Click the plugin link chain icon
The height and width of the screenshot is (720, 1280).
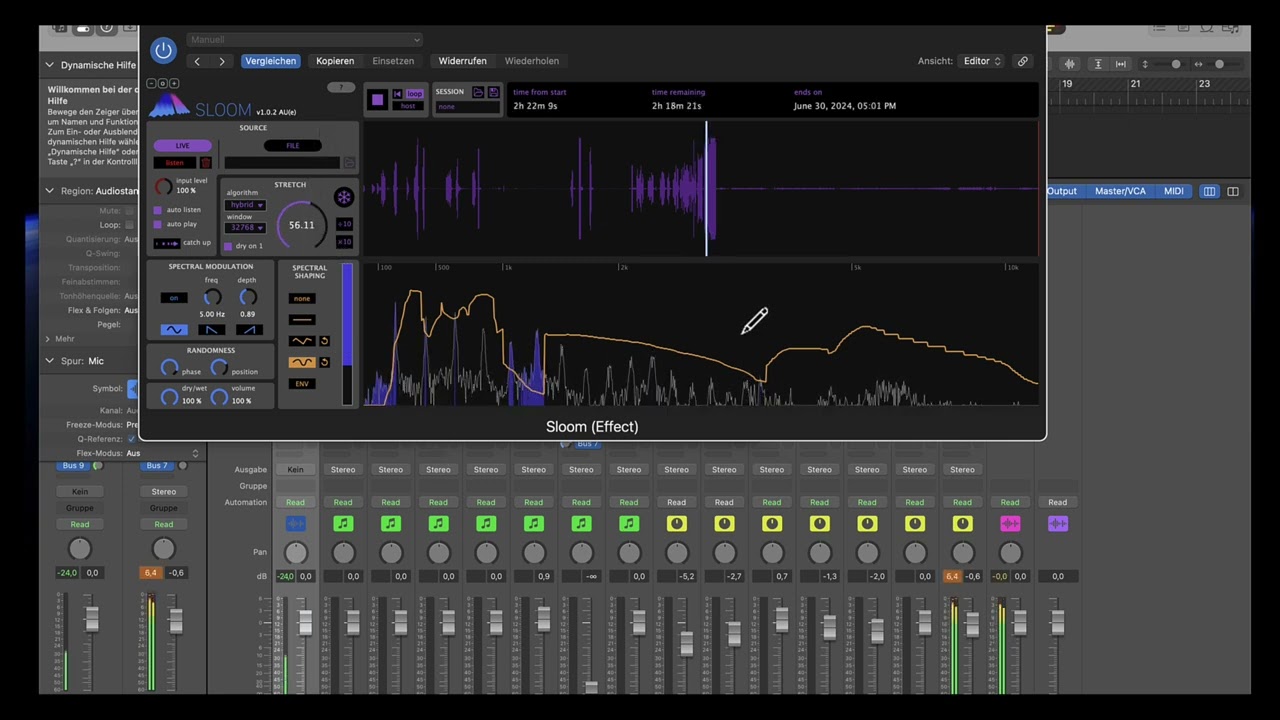click(x=1022, y=61)
